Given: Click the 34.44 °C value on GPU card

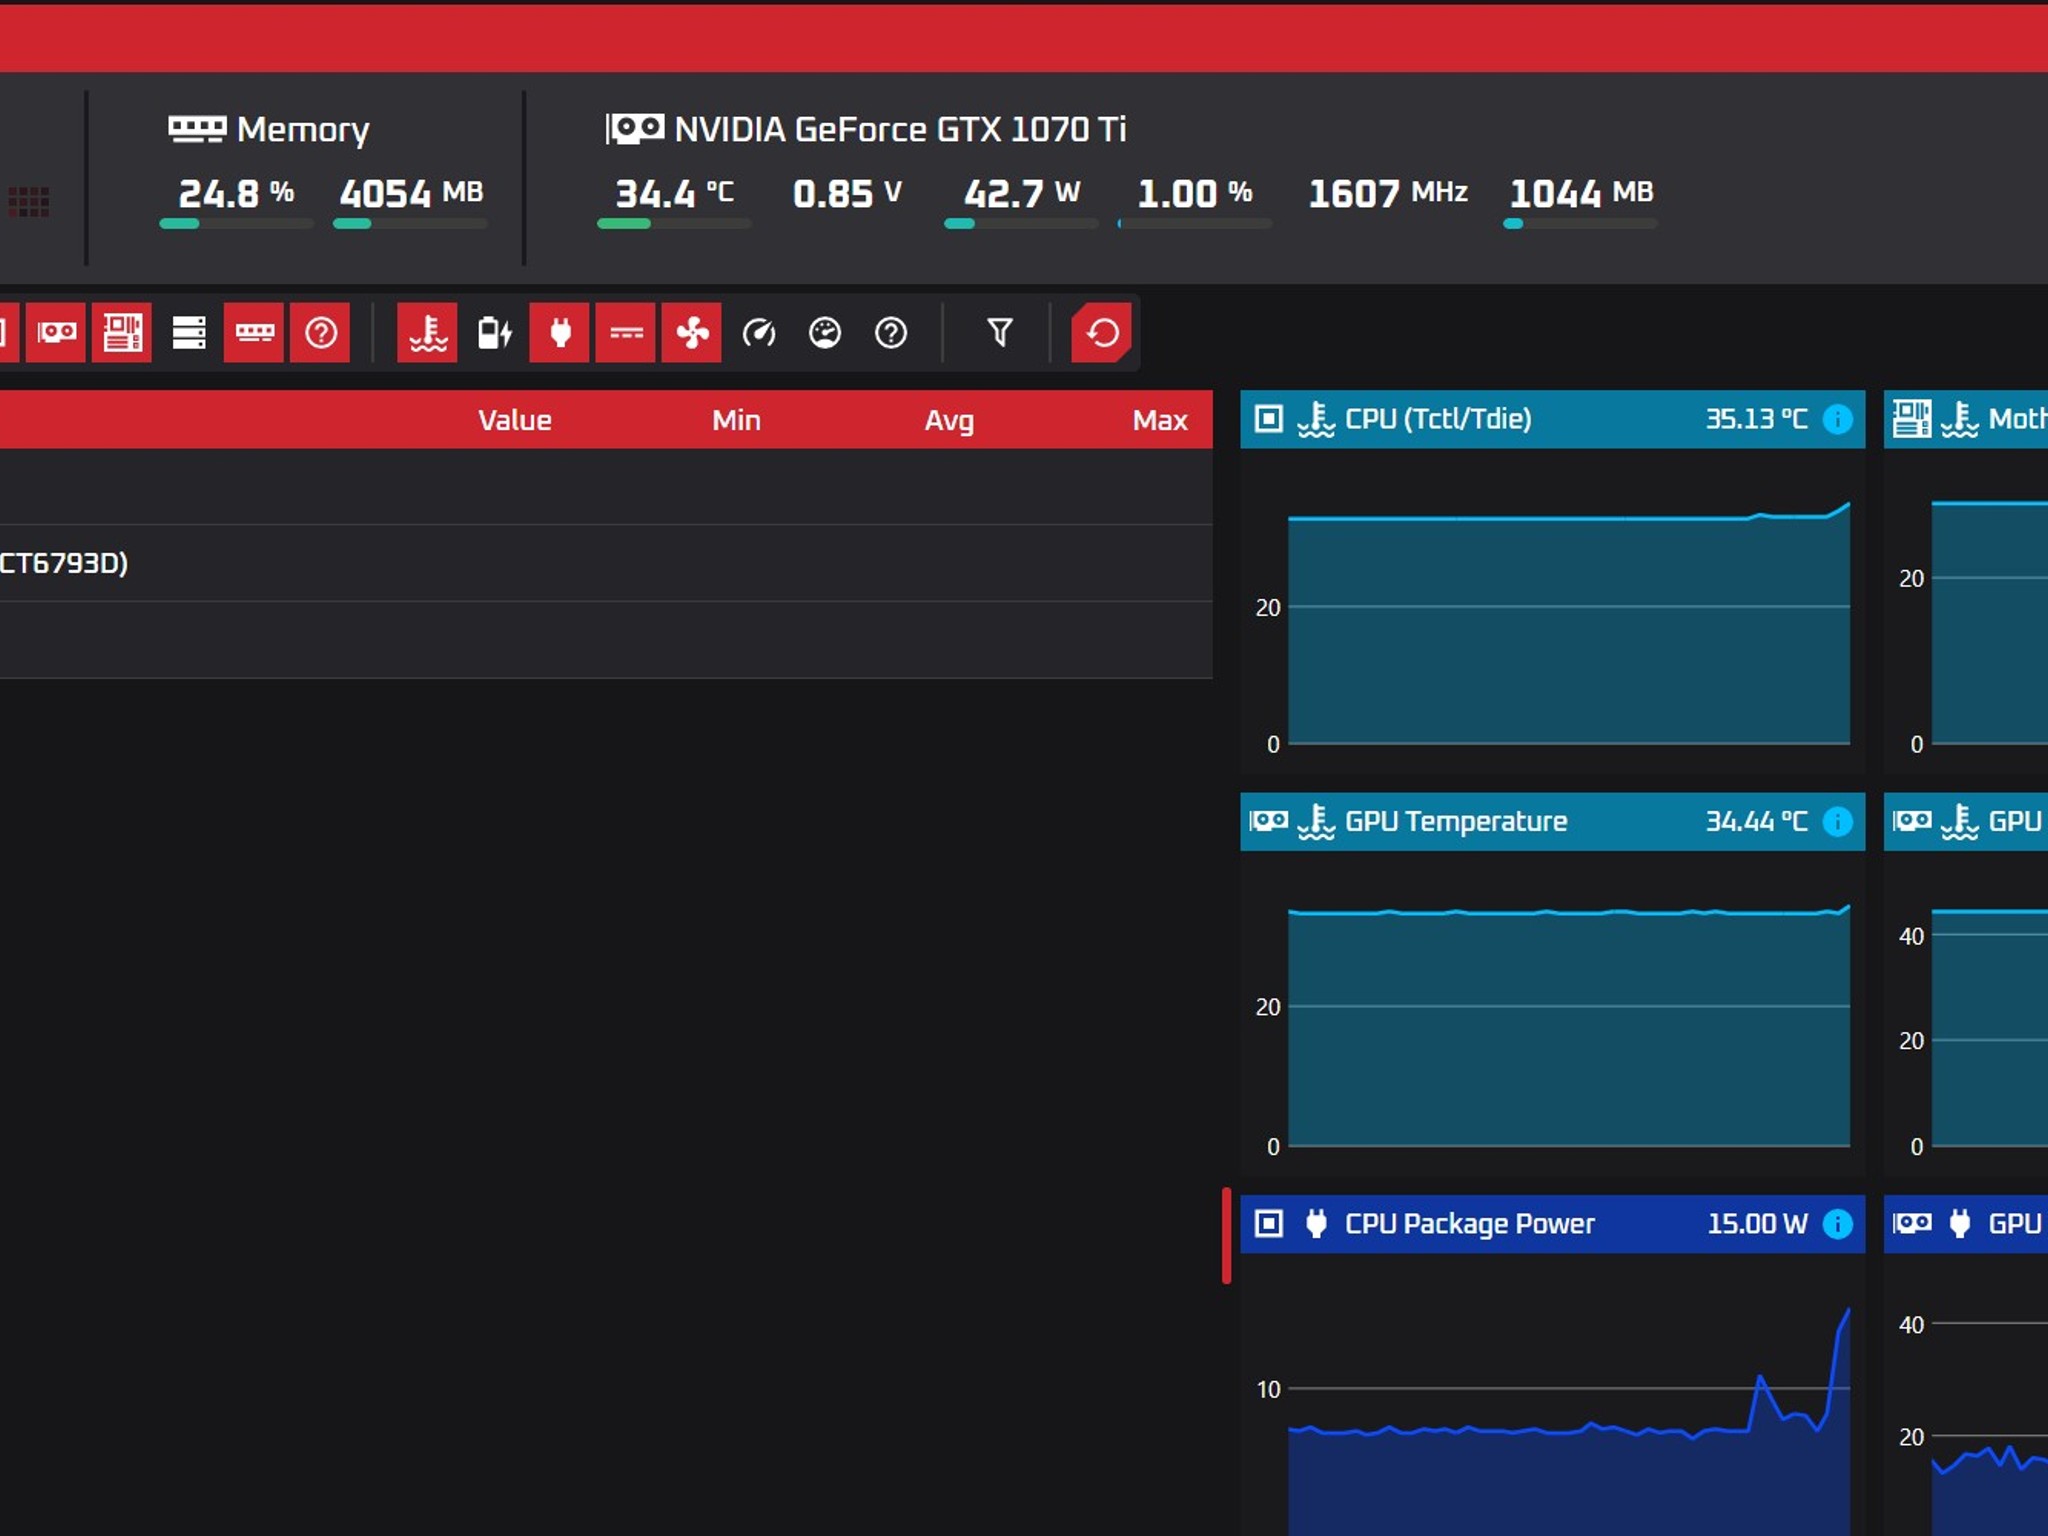Looking at the screenshot, I should pyautogui.click(x=1756, y=822).
